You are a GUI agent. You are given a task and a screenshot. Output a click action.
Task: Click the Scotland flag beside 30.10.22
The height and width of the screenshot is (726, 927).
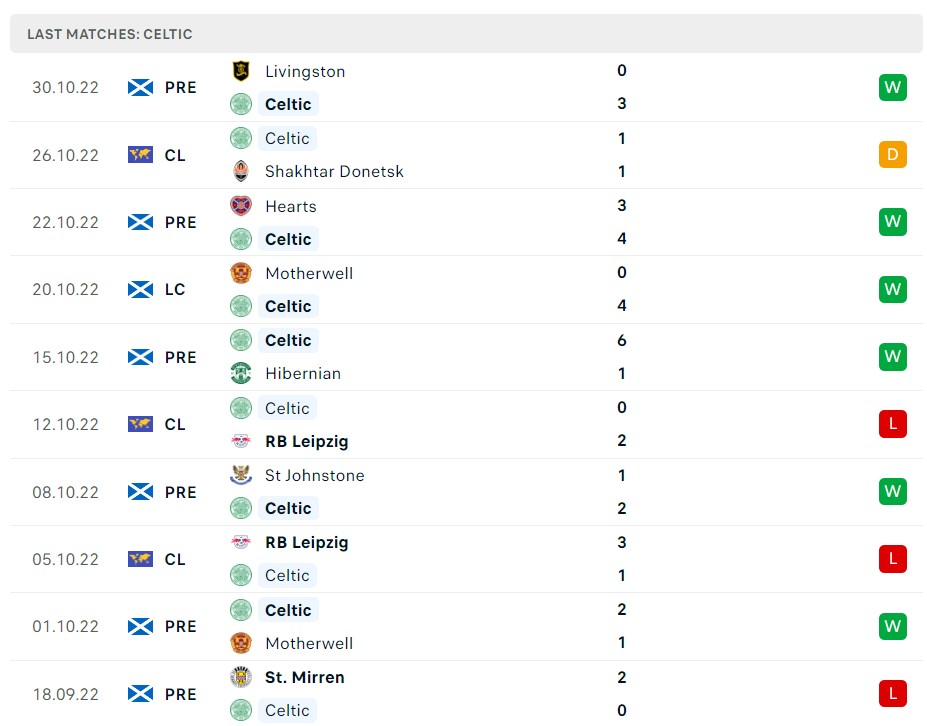click(x=141, y=87)
